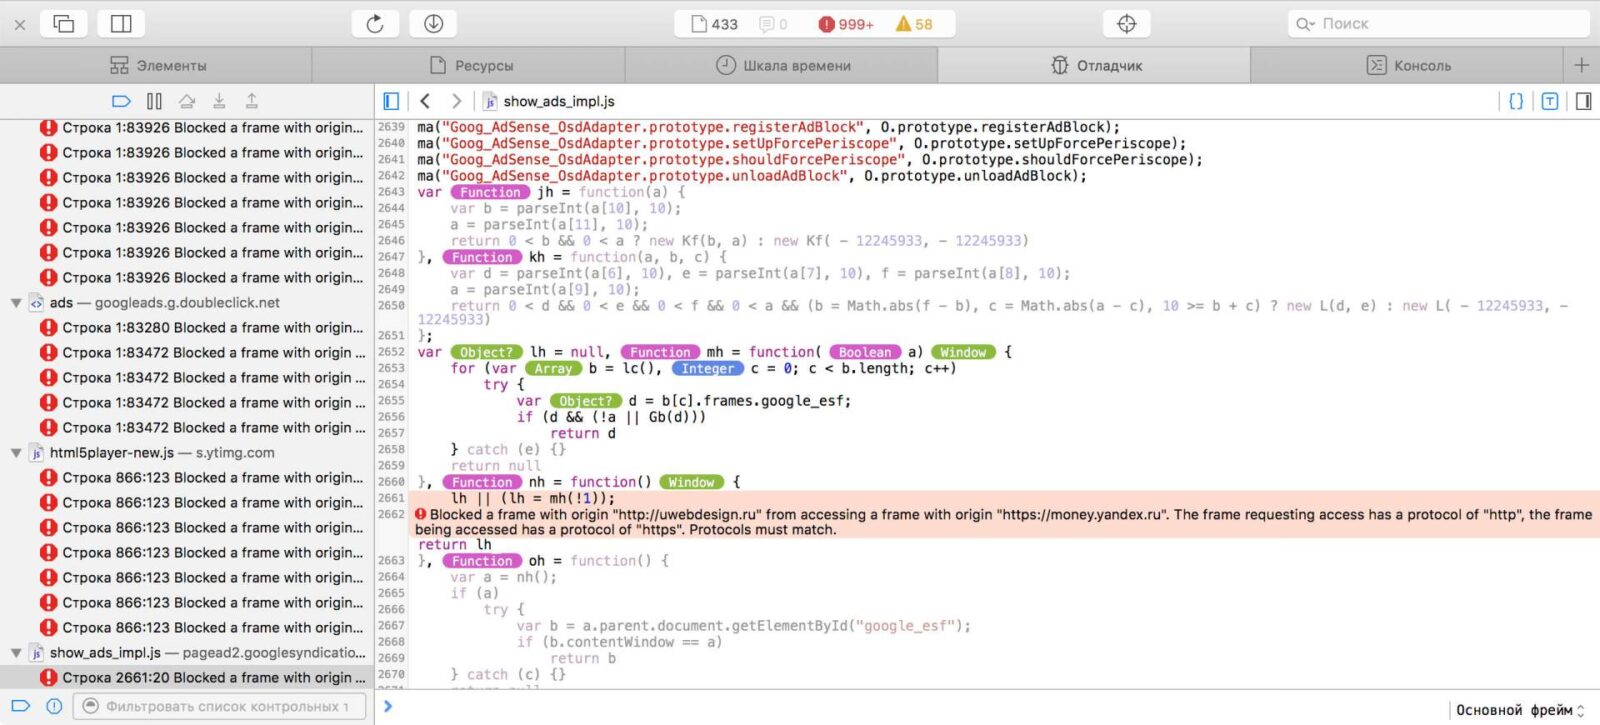Select issue row Строка 1:83280
Screen dimensions: 1600x725
point(187,328)
